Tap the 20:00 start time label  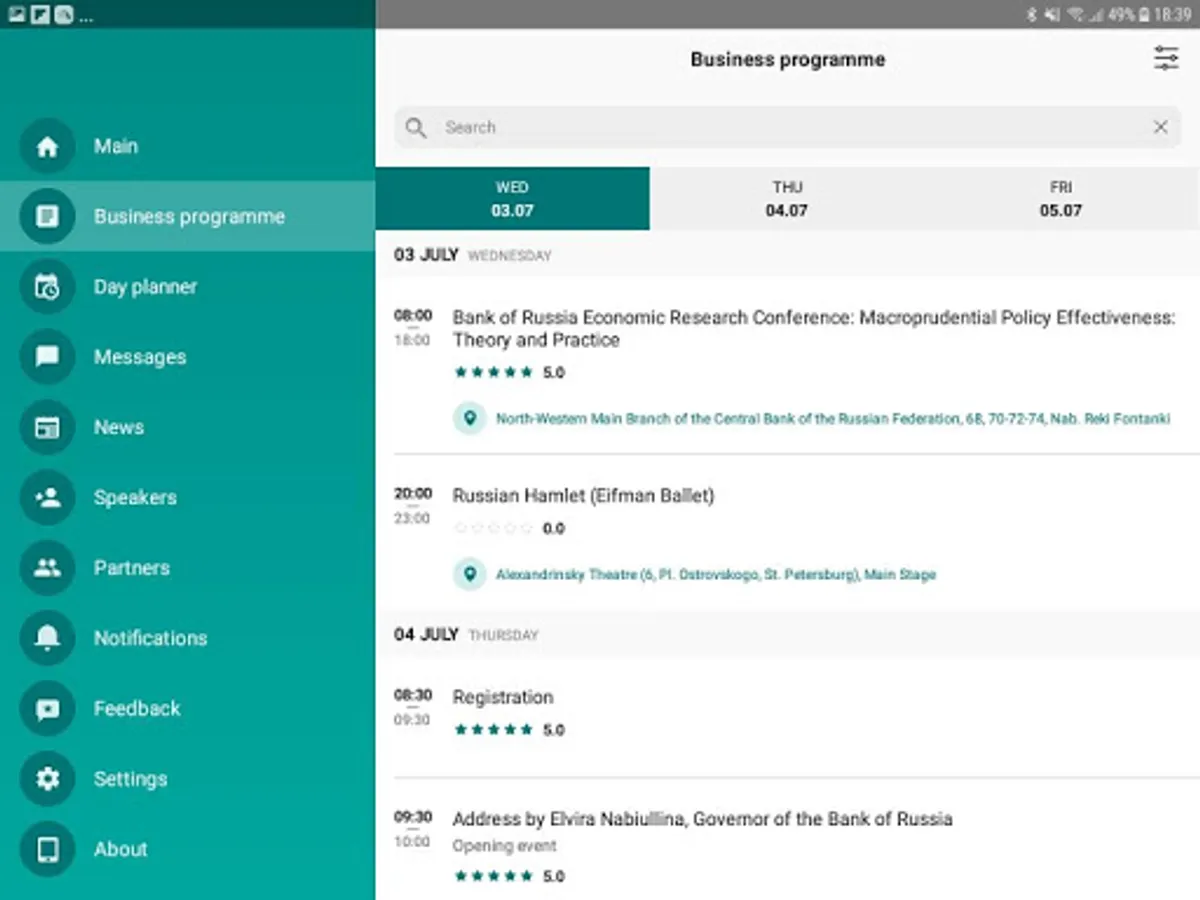pyautogui.click(x=413, y=493)
